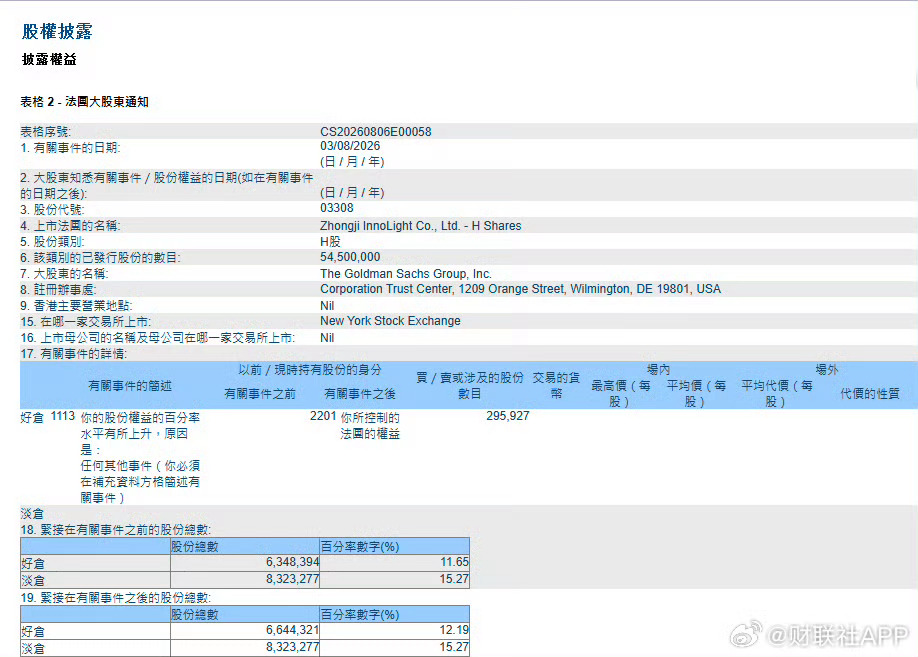The width and height of the screenshot is (918, 657).
Task: Click the Corporation Trust Center registered address
Action: (x=520, y=289)
